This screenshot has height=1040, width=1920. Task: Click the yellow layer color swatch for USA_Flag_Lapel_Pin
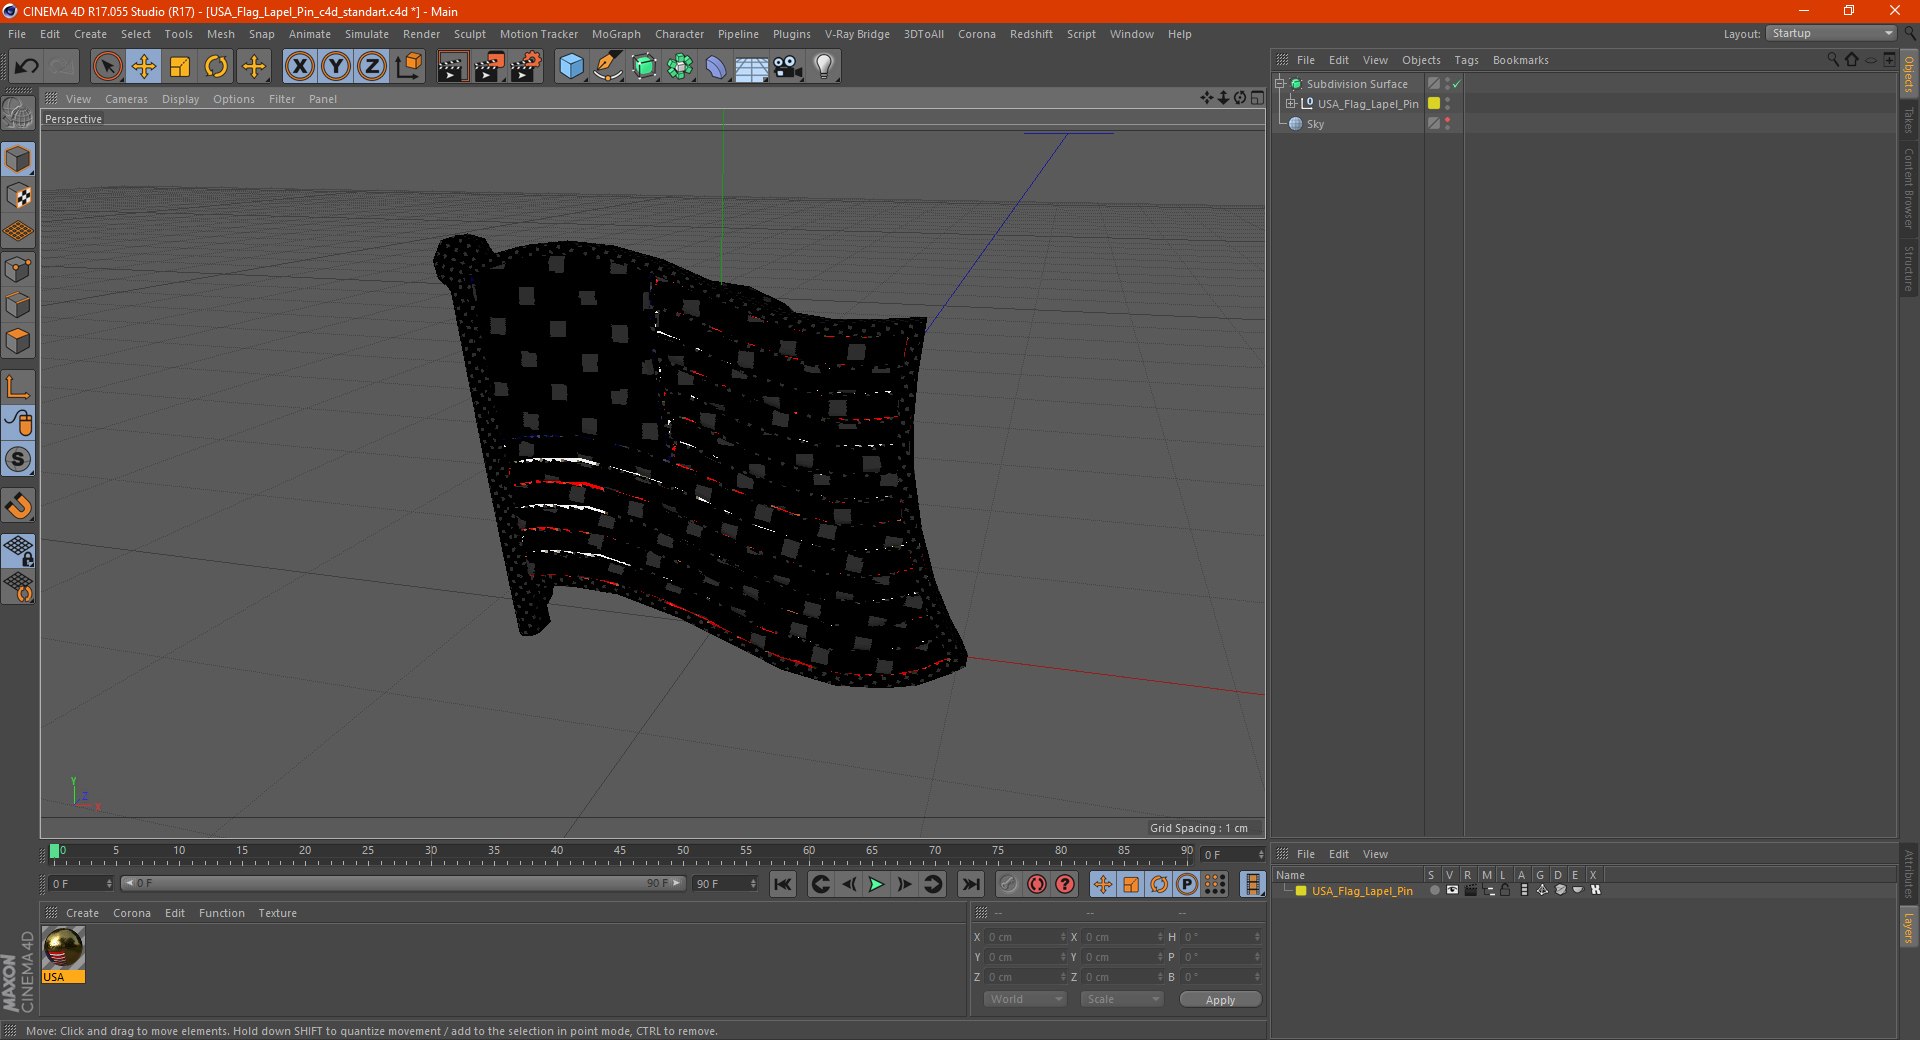(x=1434, y=104)
